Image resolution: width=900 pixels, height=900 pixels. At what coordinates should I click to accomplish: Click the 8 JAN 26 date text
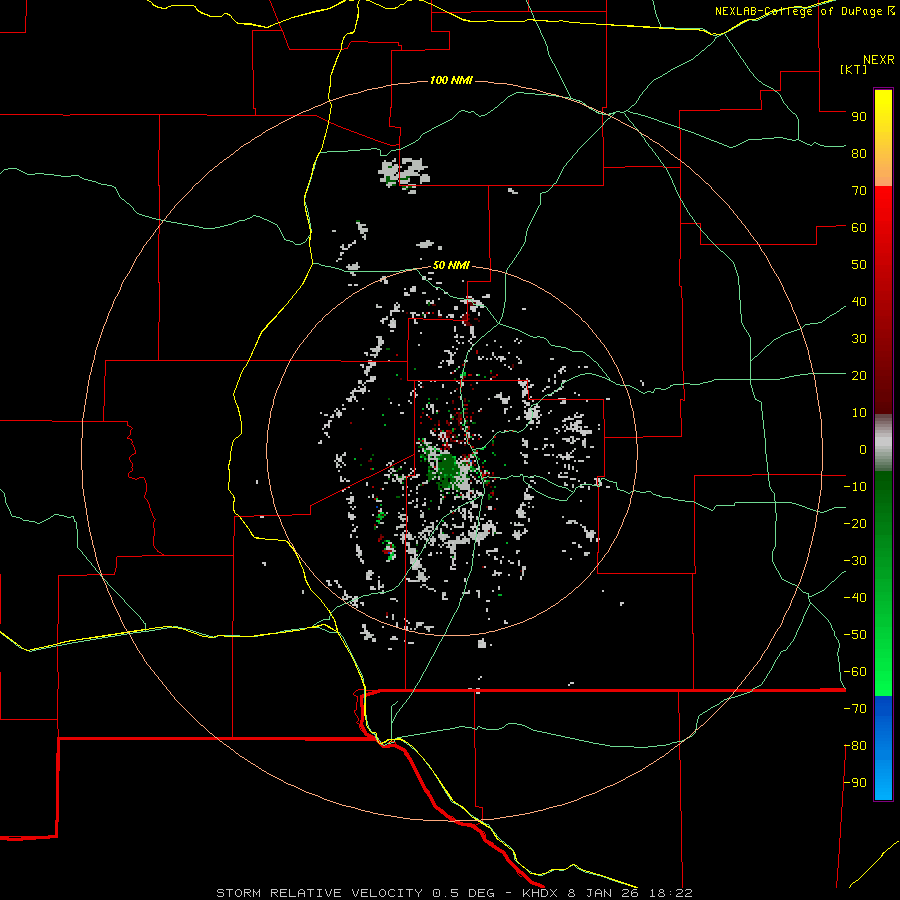(603, 893)
